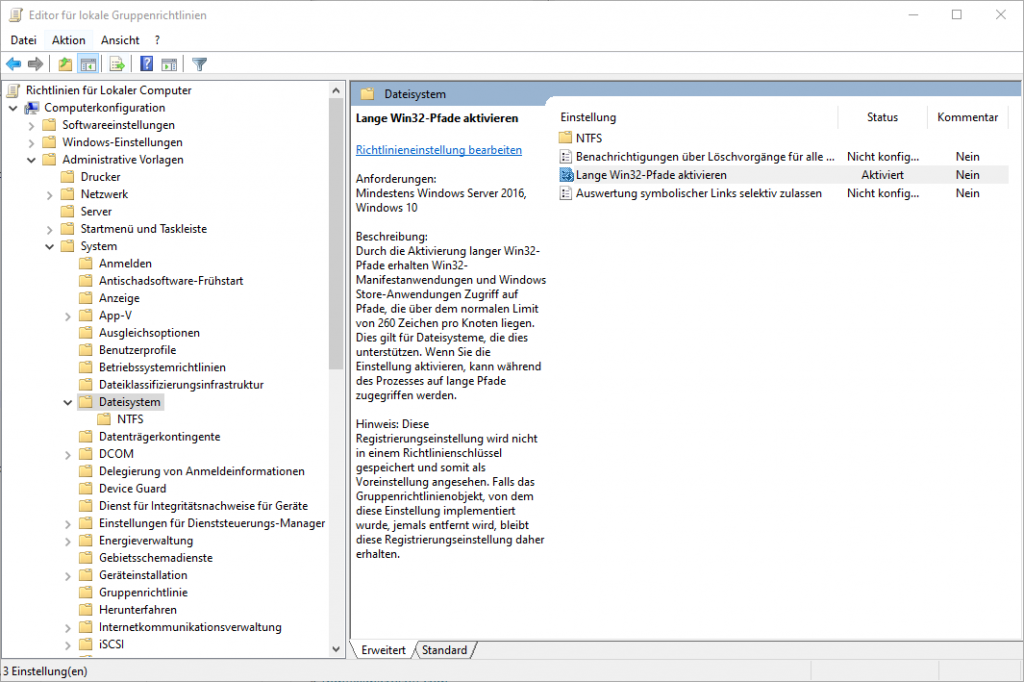Select NTFS under Dateisystem in the tree

(130, 419)
